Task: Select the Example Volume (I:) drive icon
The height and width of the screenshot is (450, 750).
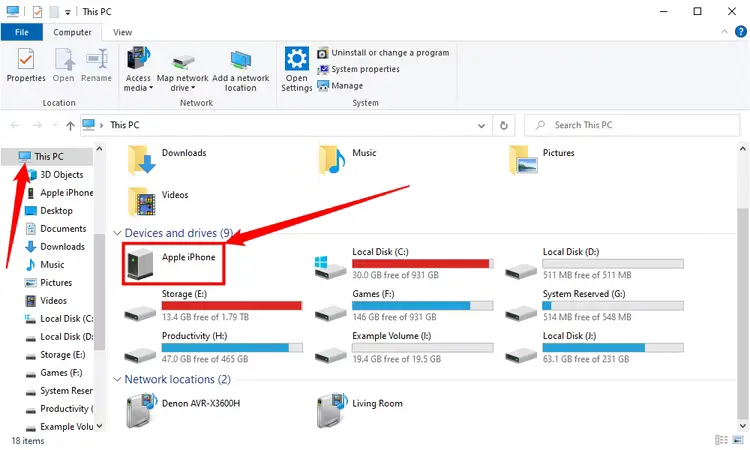Action: click(x=331, y=355)
